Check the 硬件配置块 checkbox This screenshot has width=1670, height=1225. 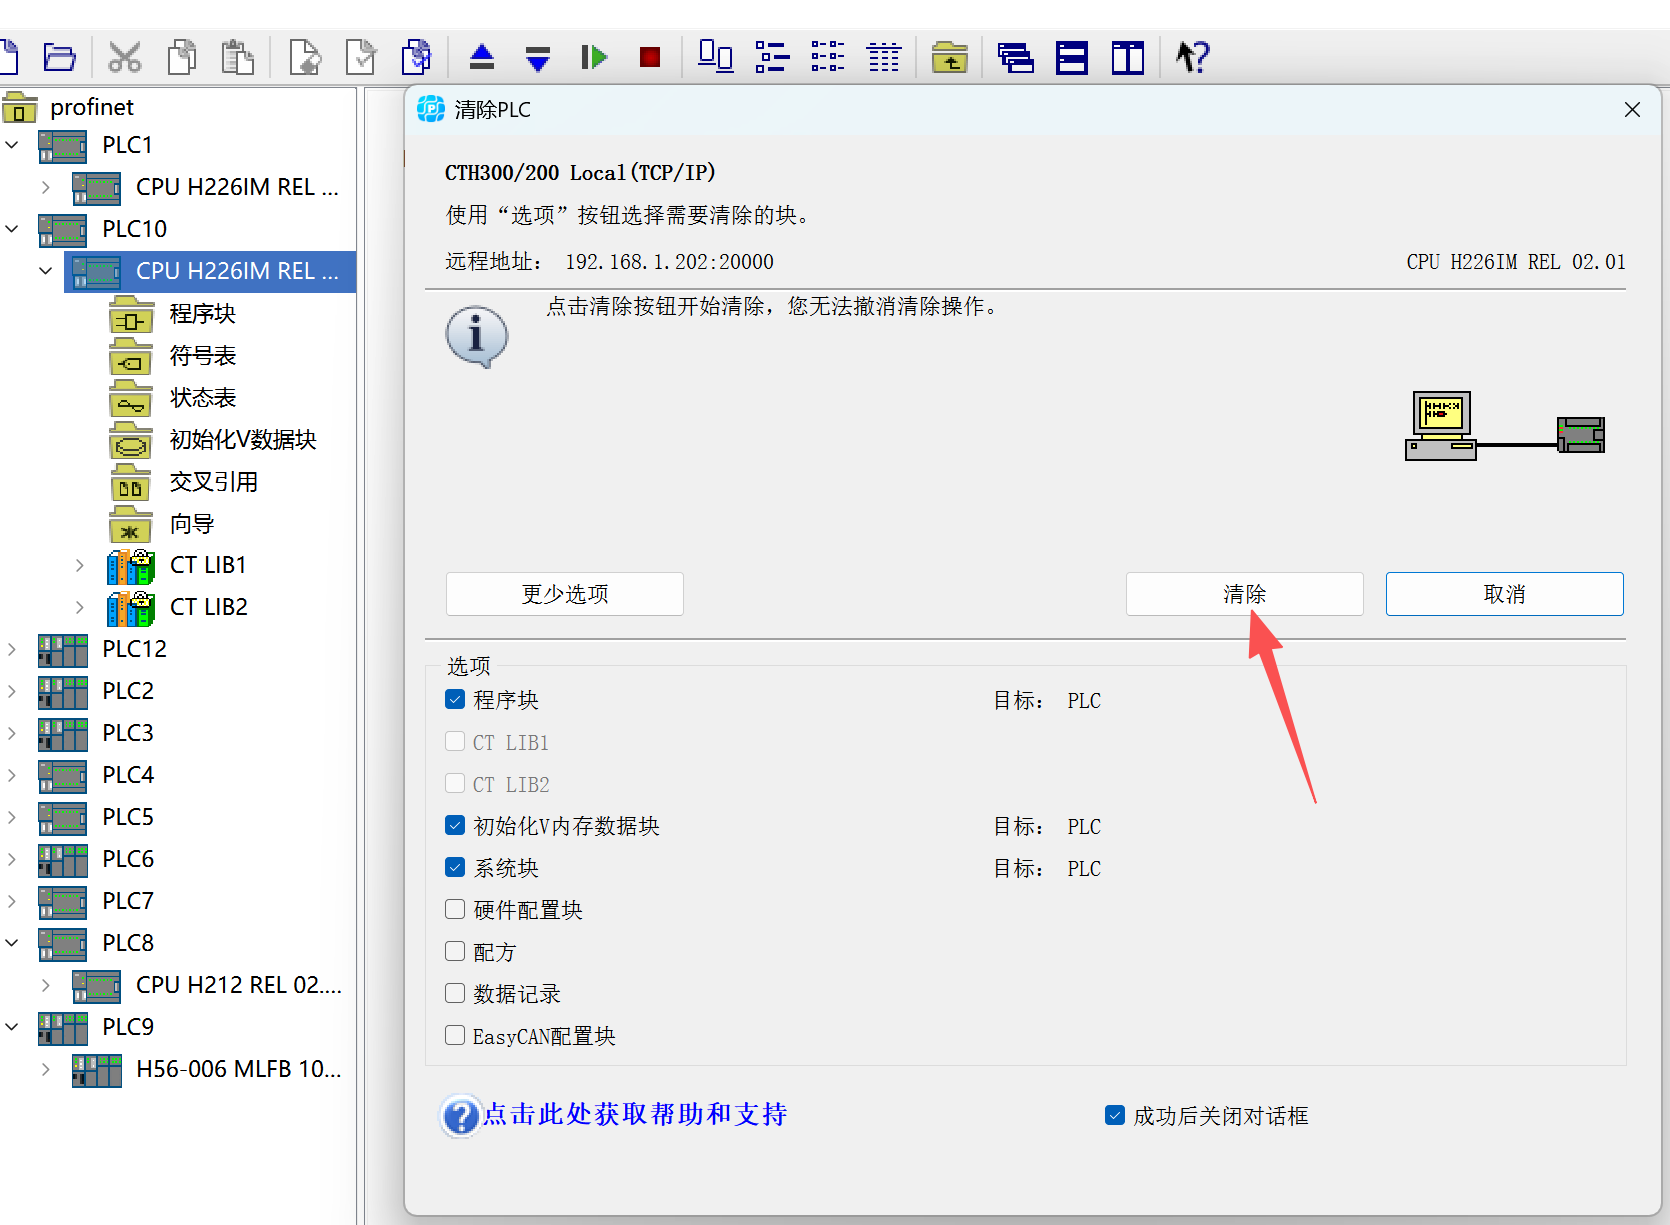click(455, 909)
